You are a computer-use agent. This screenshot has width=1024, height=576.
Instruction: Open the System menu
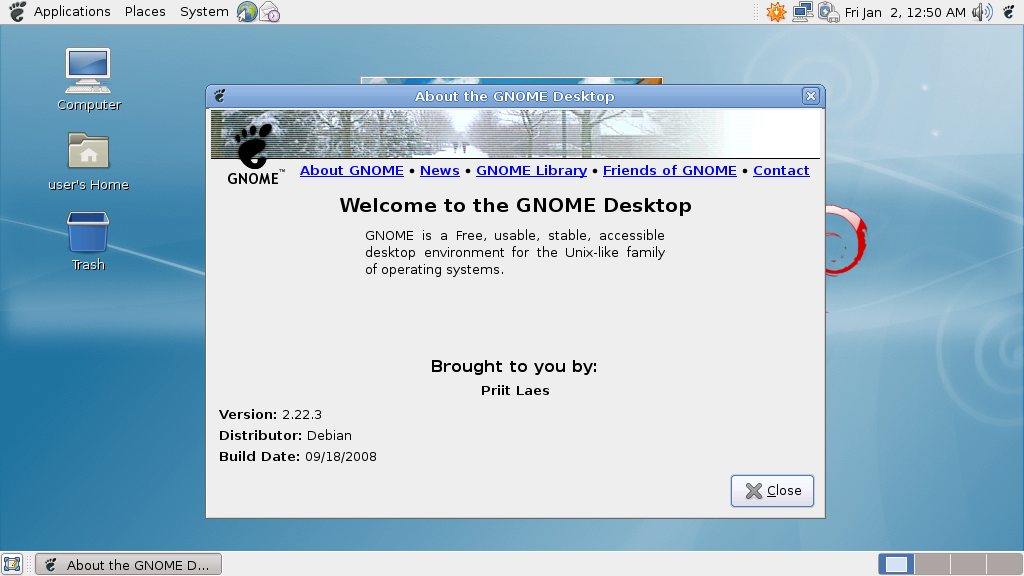tap(204, 12)
